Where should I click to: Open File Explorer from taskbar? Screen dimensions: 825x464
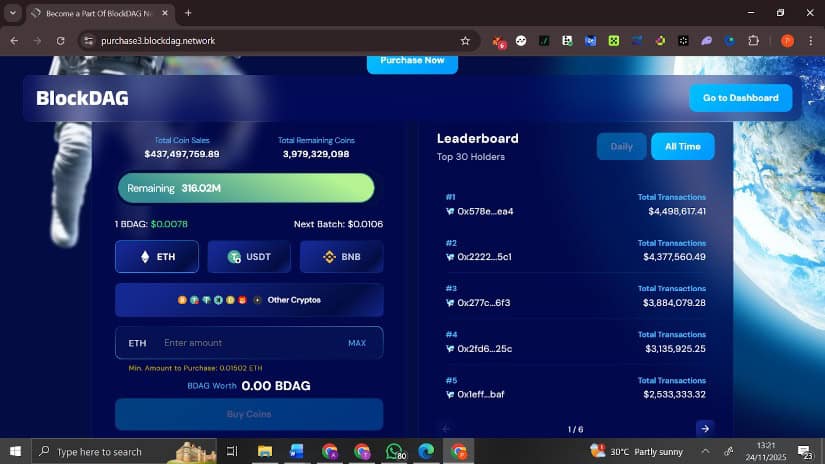(x=265, y=452)
